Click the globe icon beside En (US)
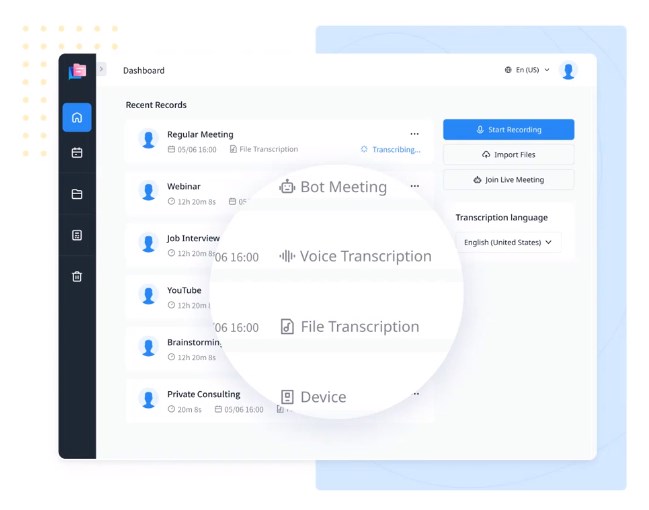This screenshot has height=510, width=649. point(508,70)
